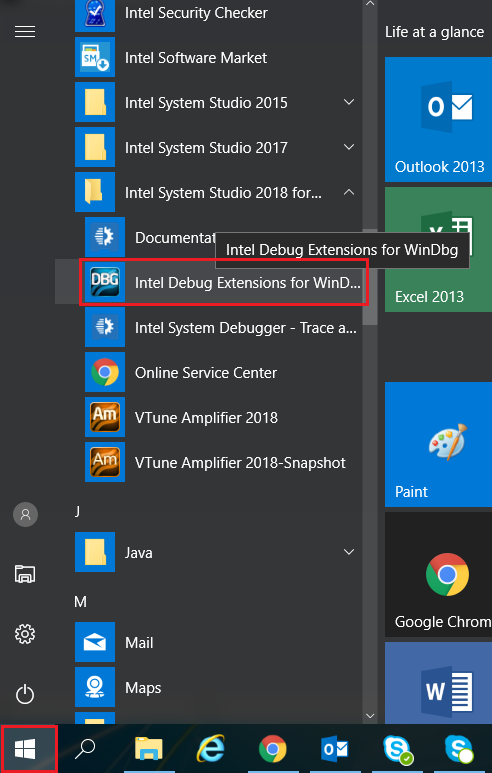Expand Intel System Studio 2015 chevron

[349, 102]
